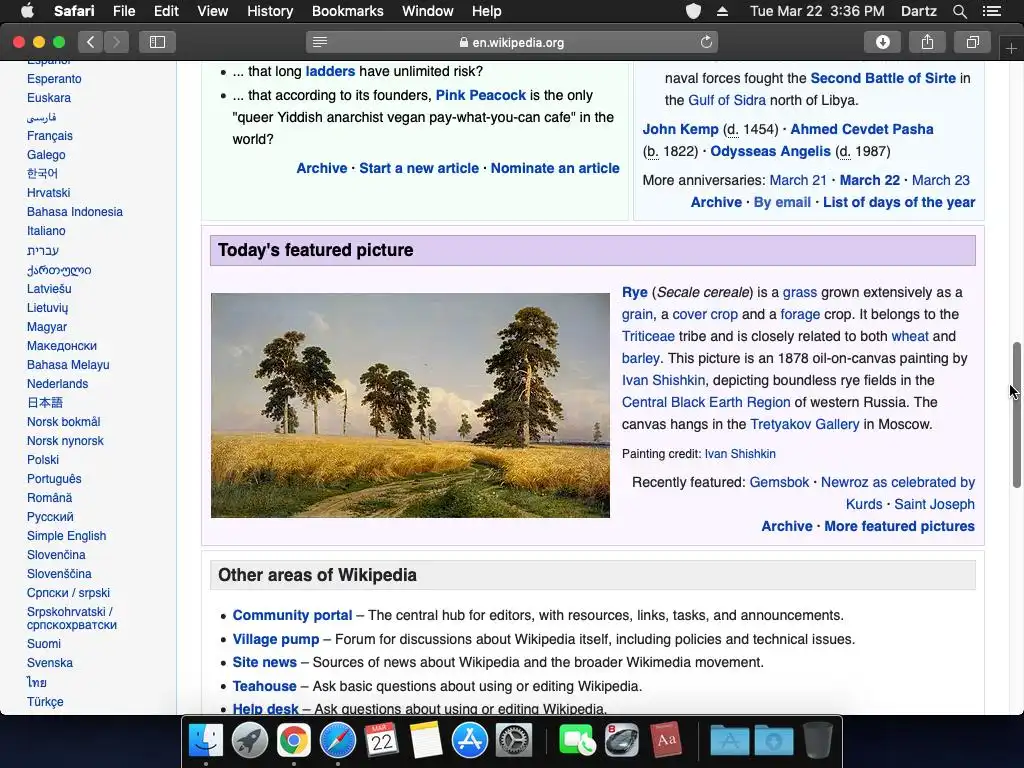Screen dimensions: 1024x768
Task: Open Dictionary app in the Dock
Action: pyautogui.click(x=665, y=741)
